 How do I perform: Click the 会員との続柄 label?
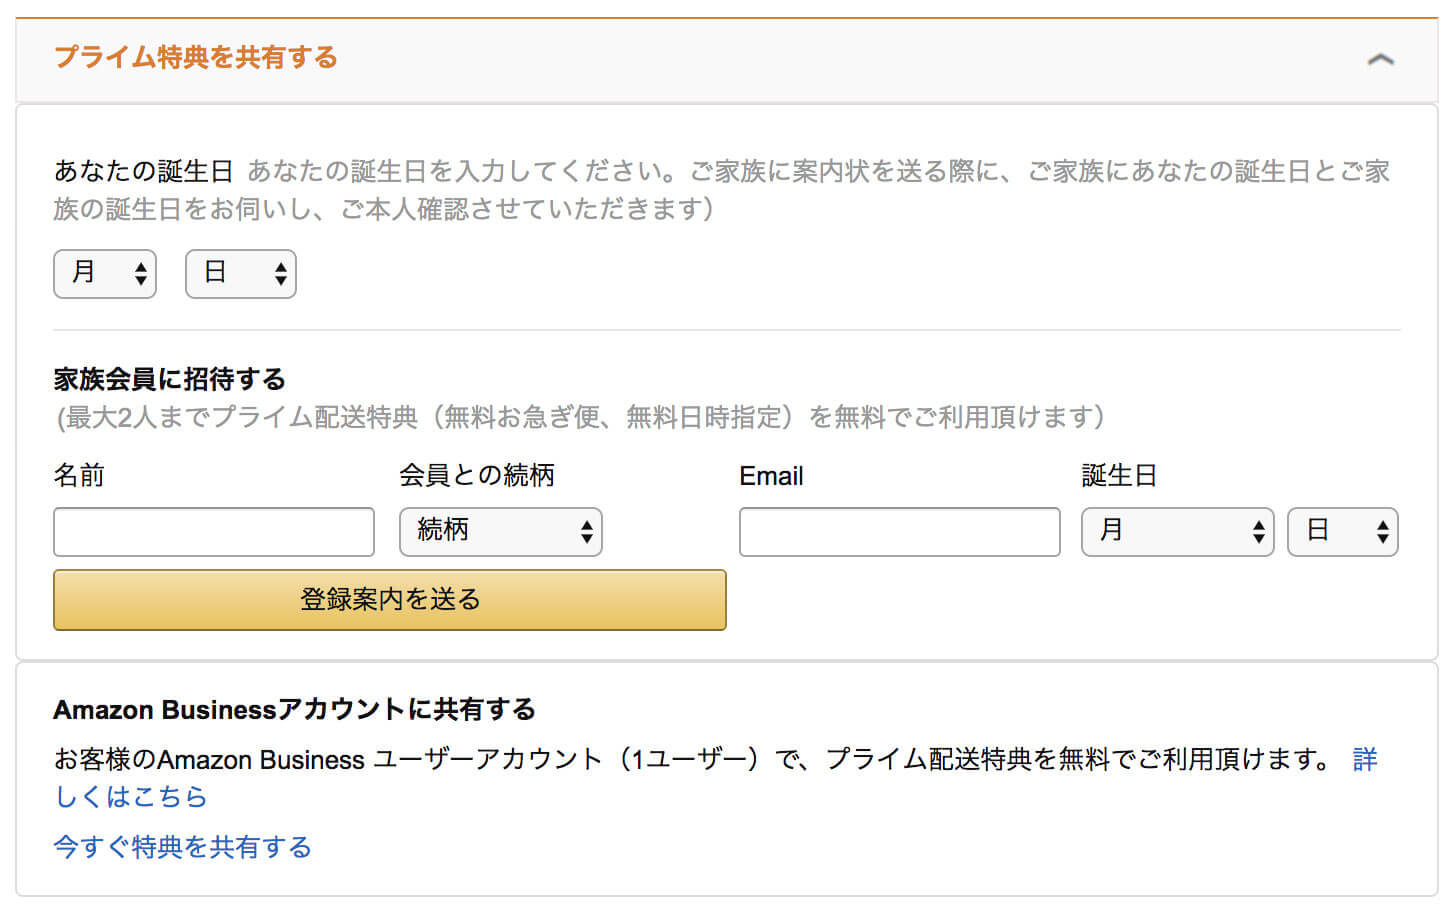(x=477, y=475)
